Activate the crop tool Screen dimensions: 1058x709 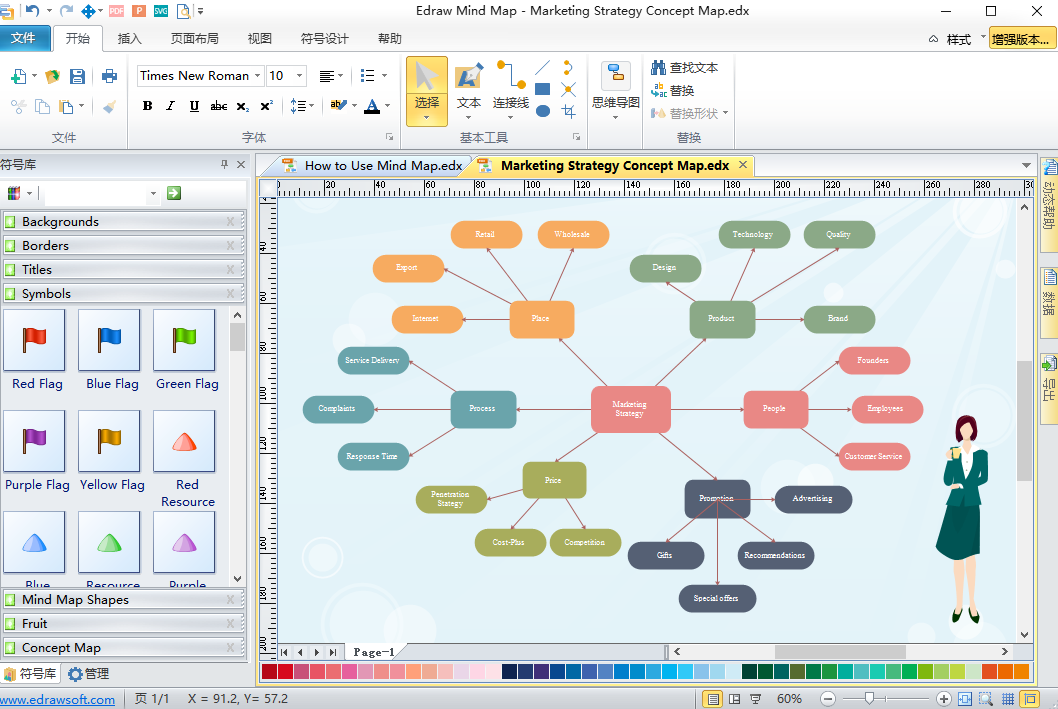click(568, 111)
